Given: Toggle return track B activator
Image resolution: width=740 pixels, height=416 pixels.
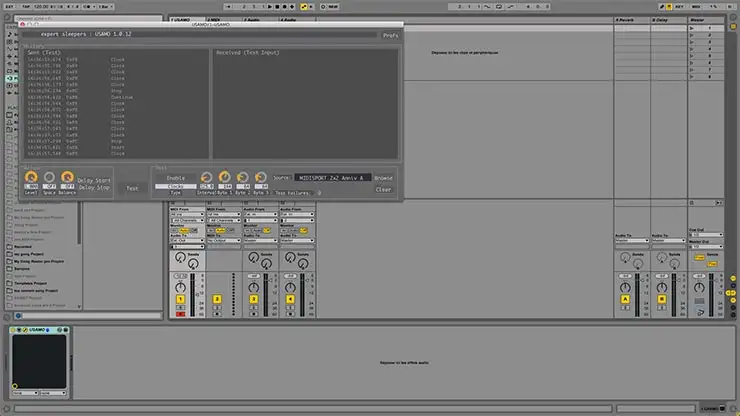Looking at the screenshot, I should coord(662,299).
